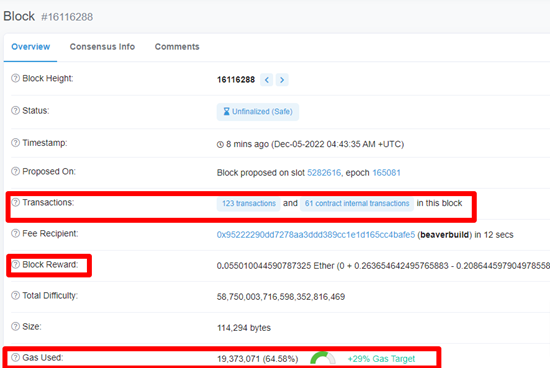550x368 pixels.
Task: Click the block reward 0.055010044590787325 Ether value
Action: [x=275, y=266]
